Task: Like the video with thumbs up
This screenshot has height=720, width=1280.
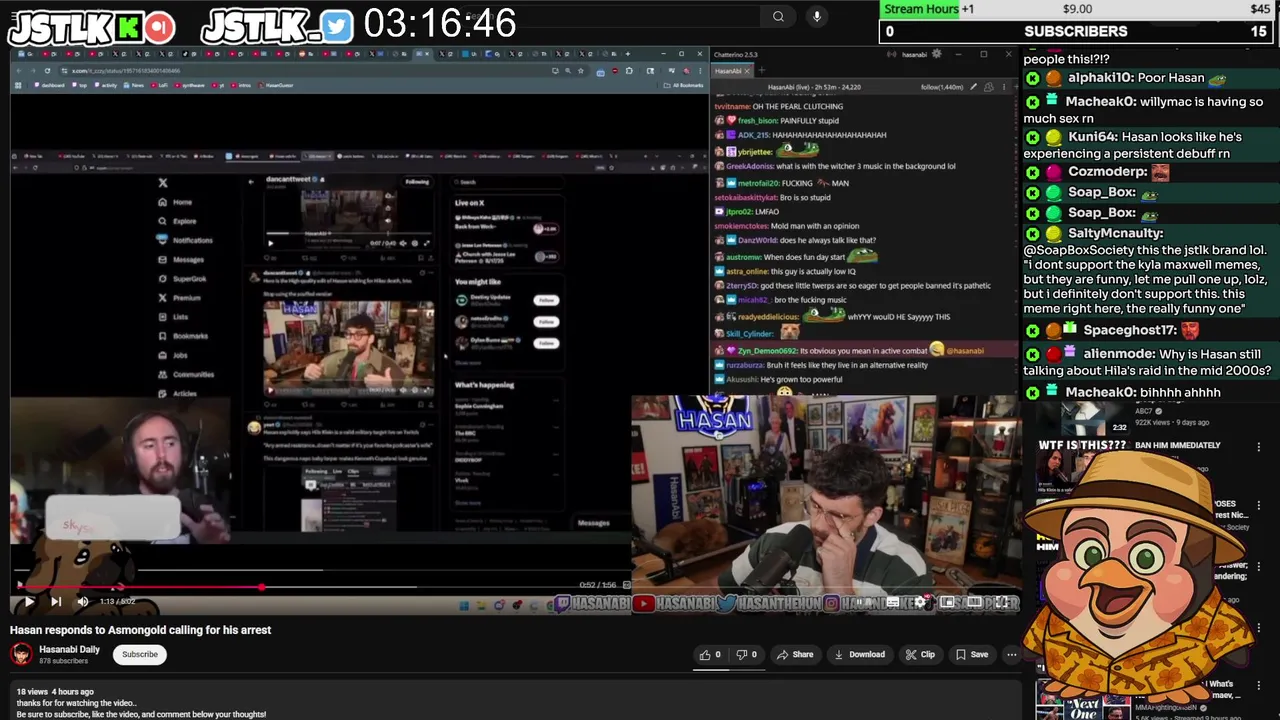Action: [710, 654]
